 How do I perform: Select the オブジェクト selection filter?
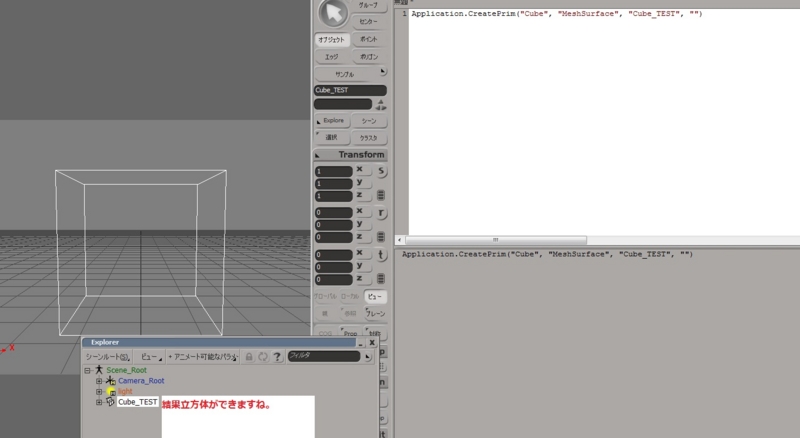point(332,40)
